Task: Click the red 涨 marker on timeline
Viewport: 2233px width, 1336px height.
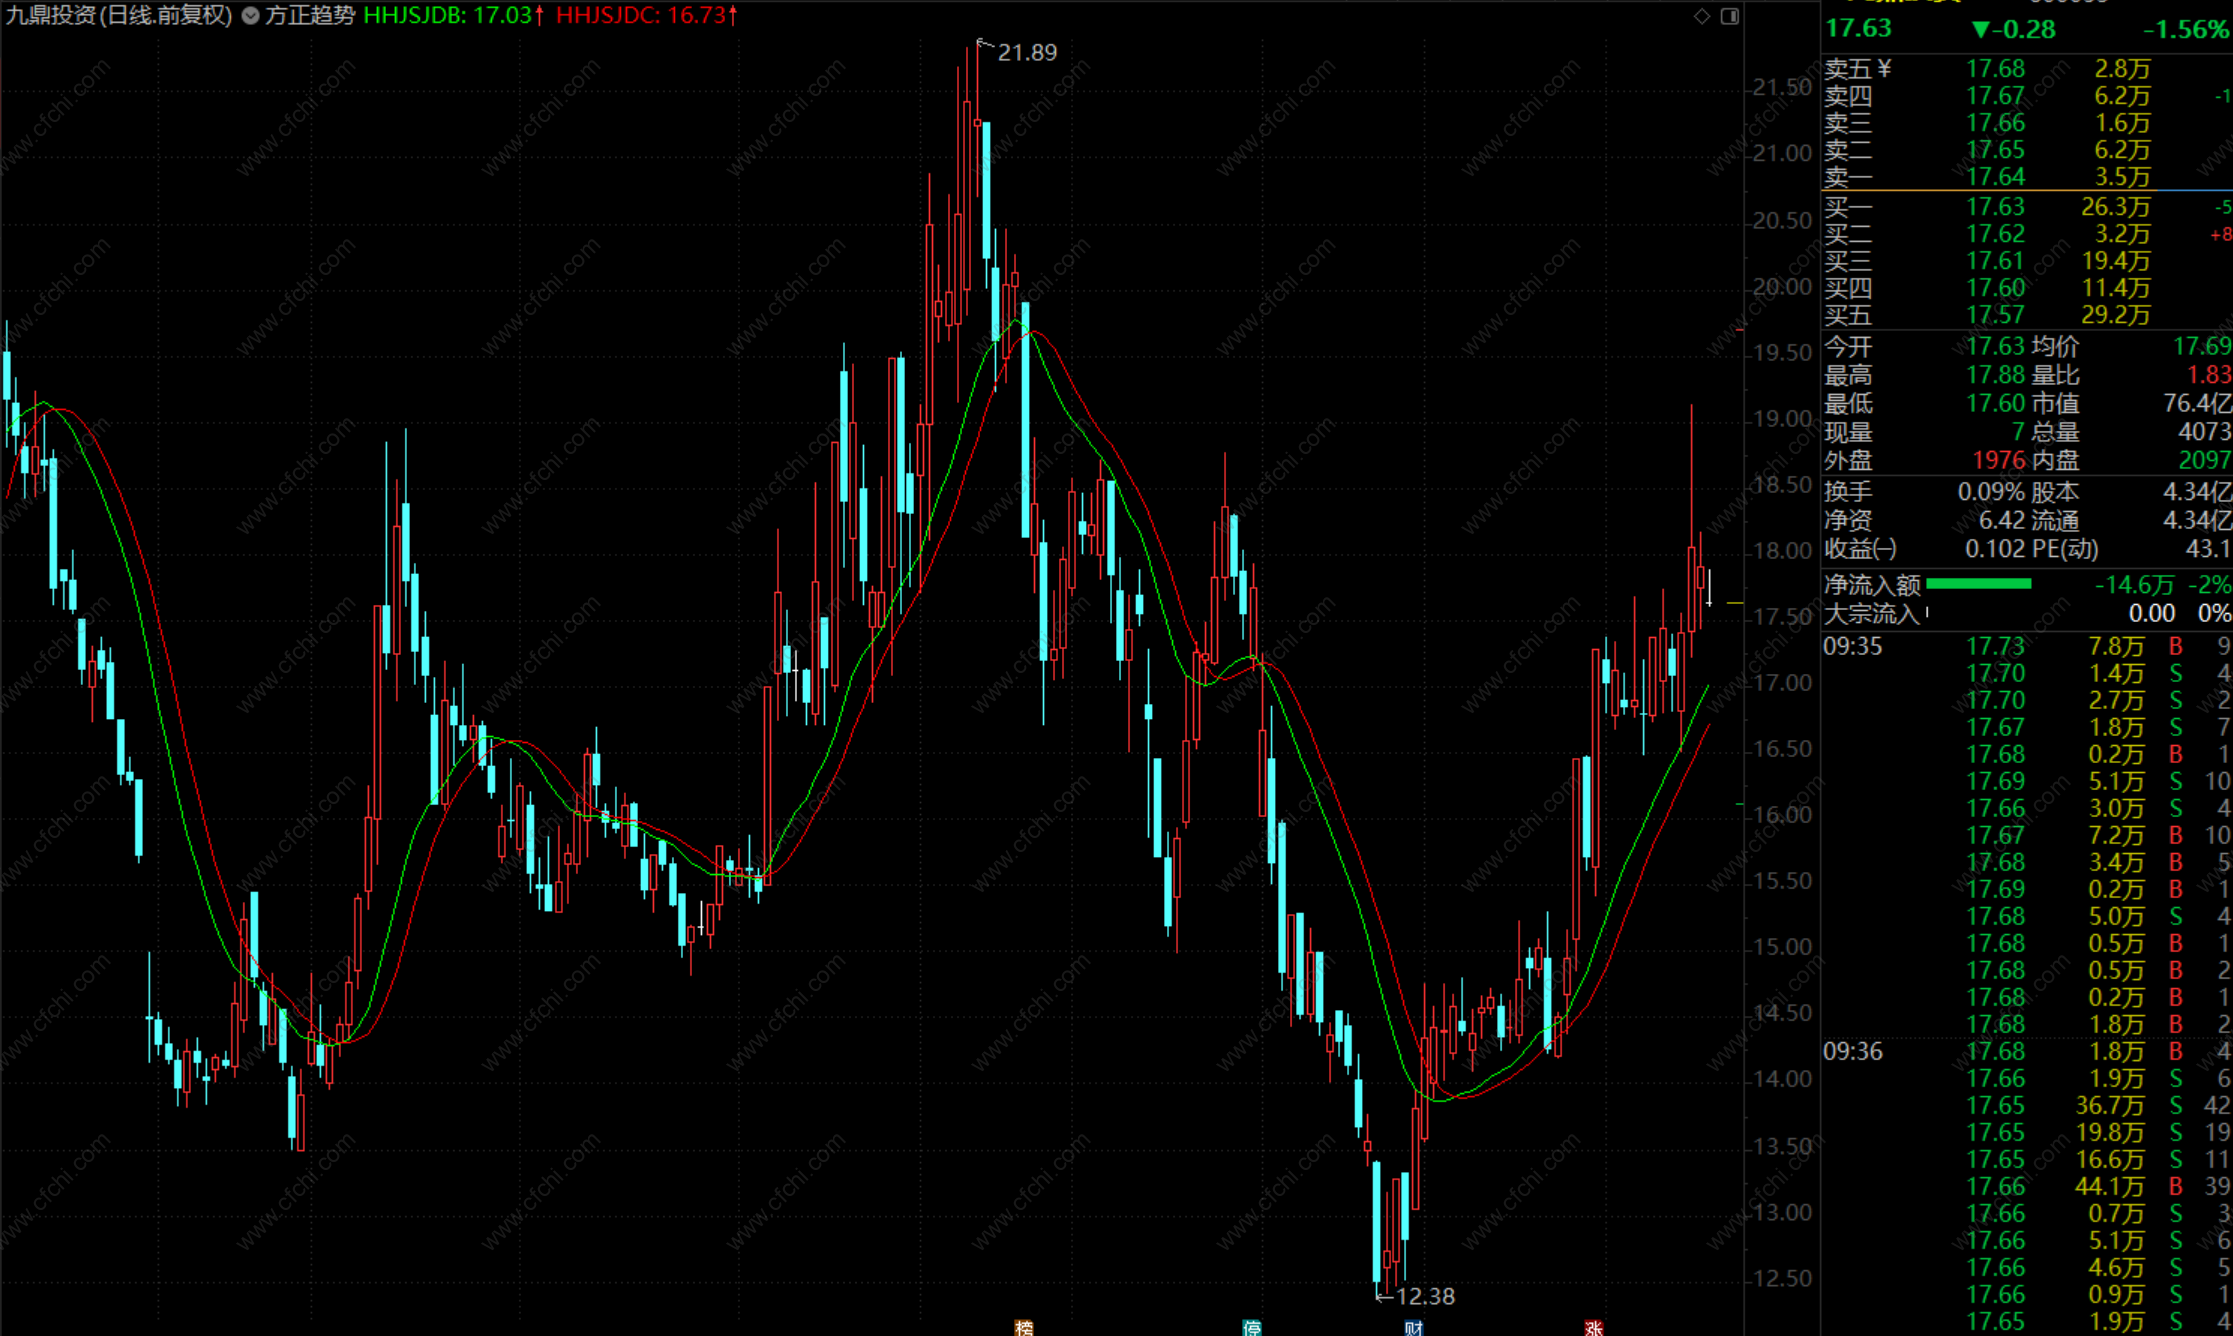Action: 1594,1327
